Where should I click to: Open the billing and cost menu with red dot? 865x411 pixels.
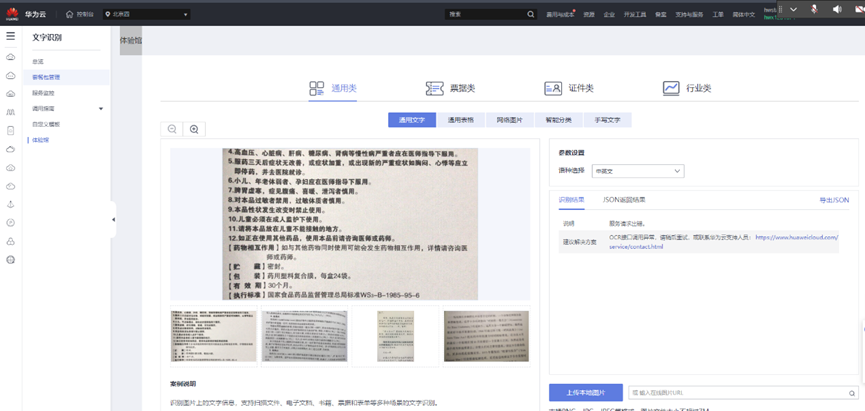(x=560, y=15)
